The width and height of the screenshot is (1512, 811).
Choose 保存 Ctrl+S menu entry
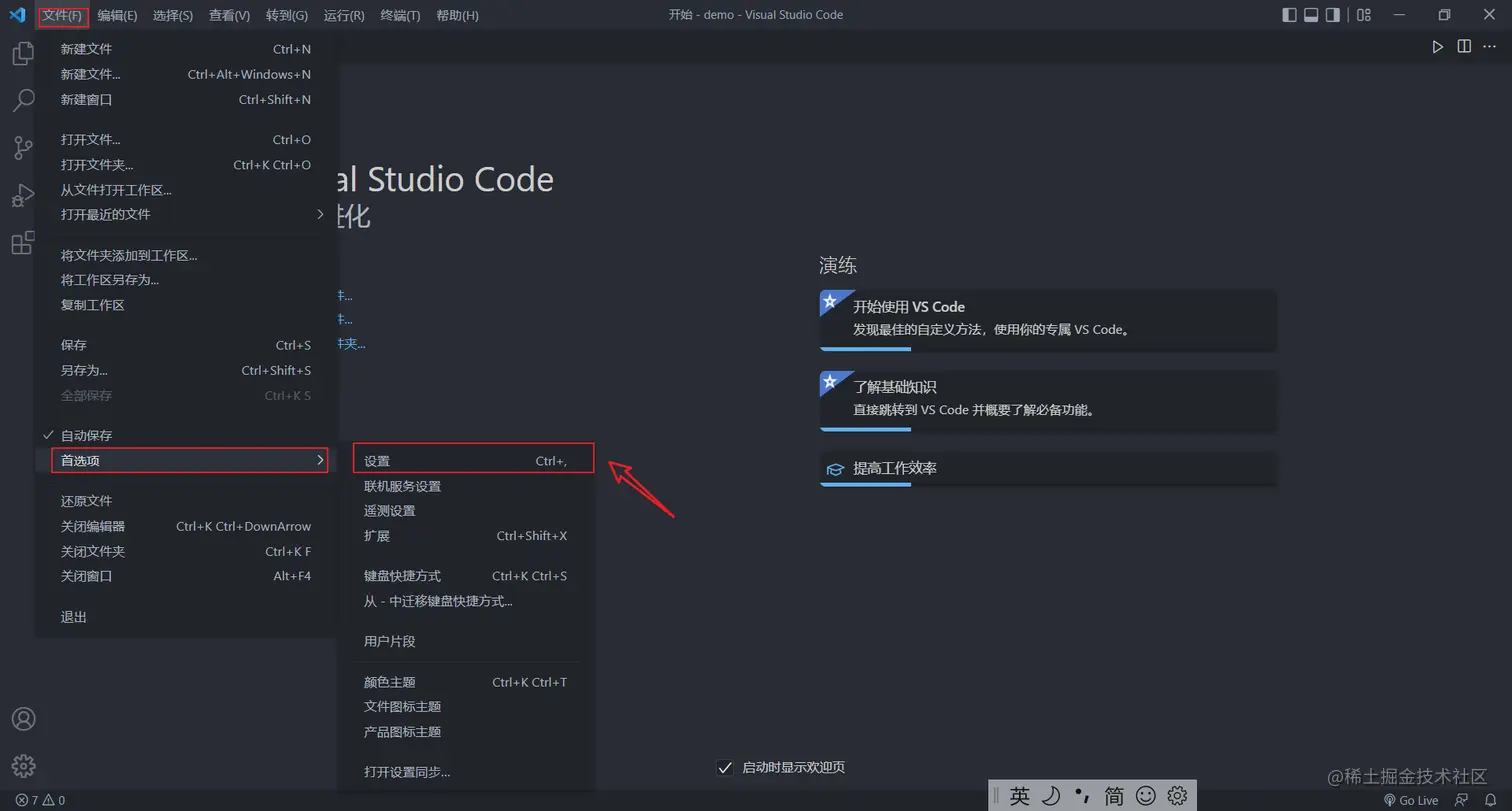187,345
